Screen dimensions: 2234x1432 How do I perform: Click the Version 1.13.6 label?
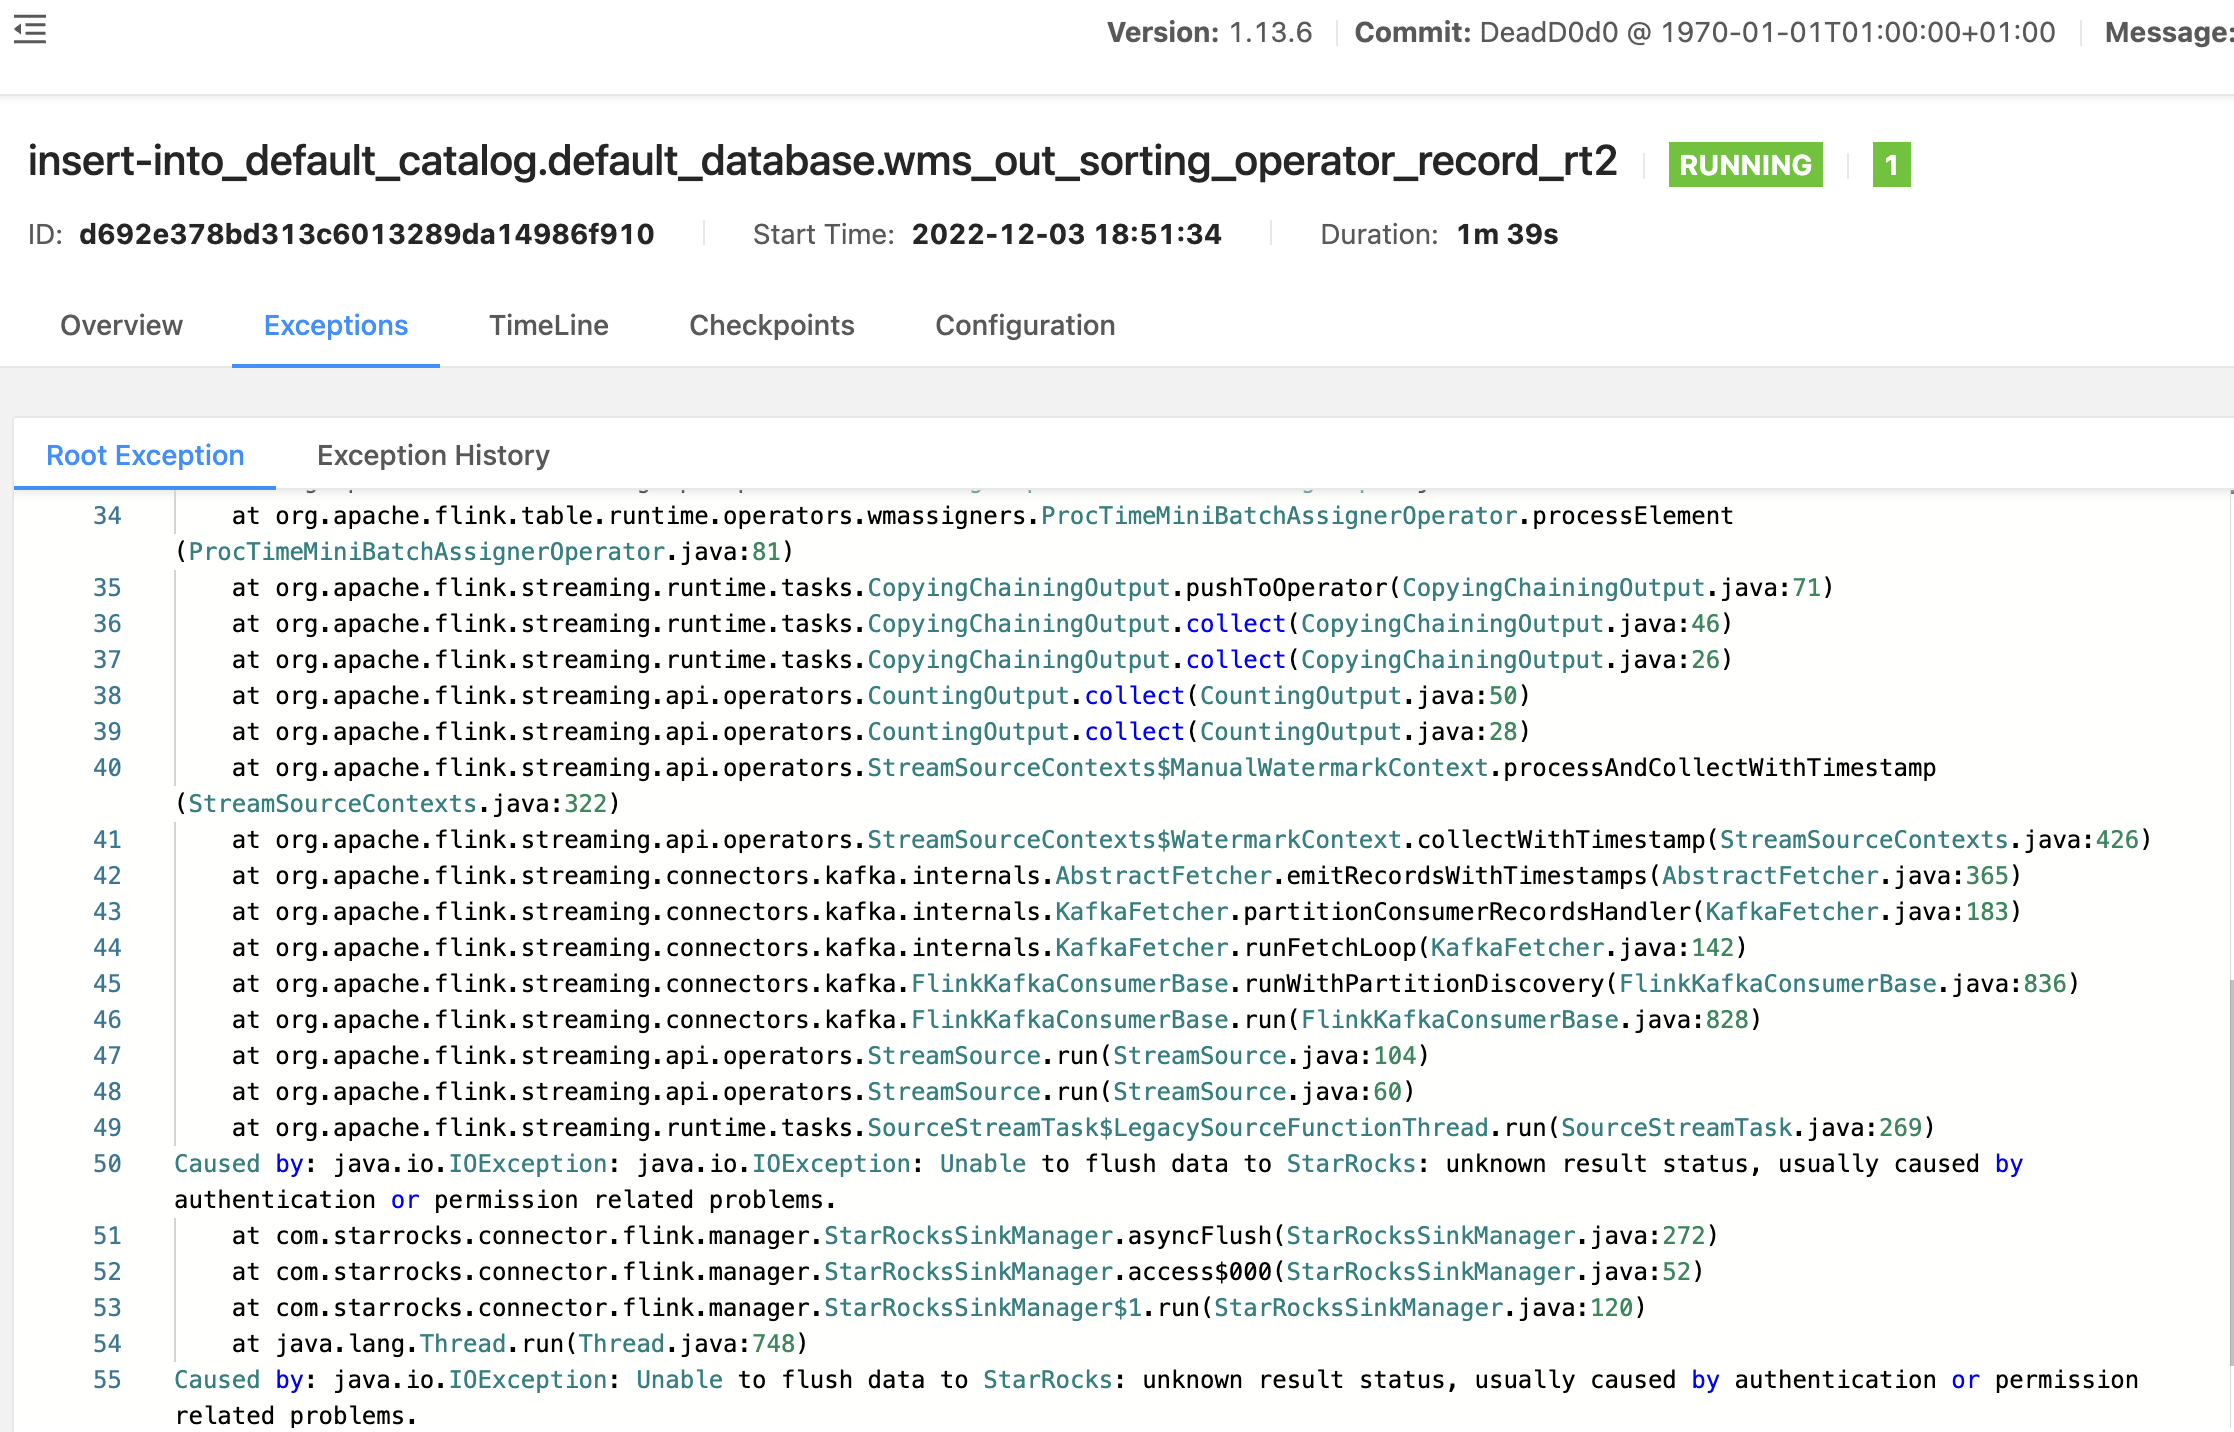pyautogui.click(x=1208, y=32)
